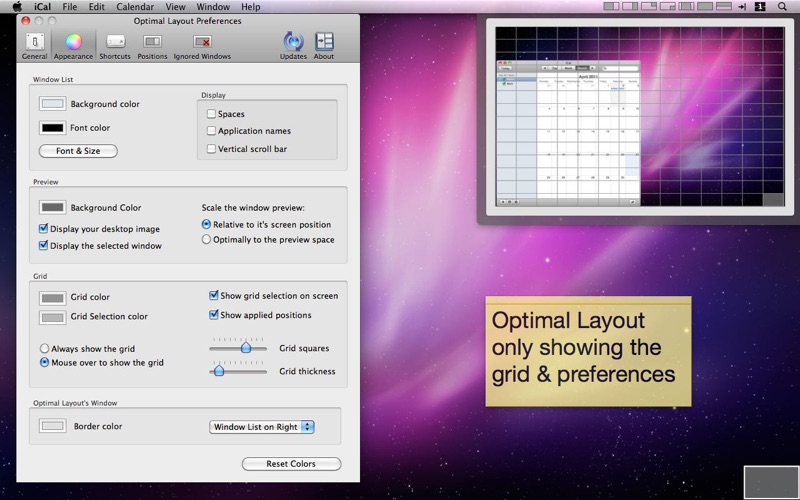Open the Apple menu
Screen dimensions: 800x500
(x=17, y=7)
